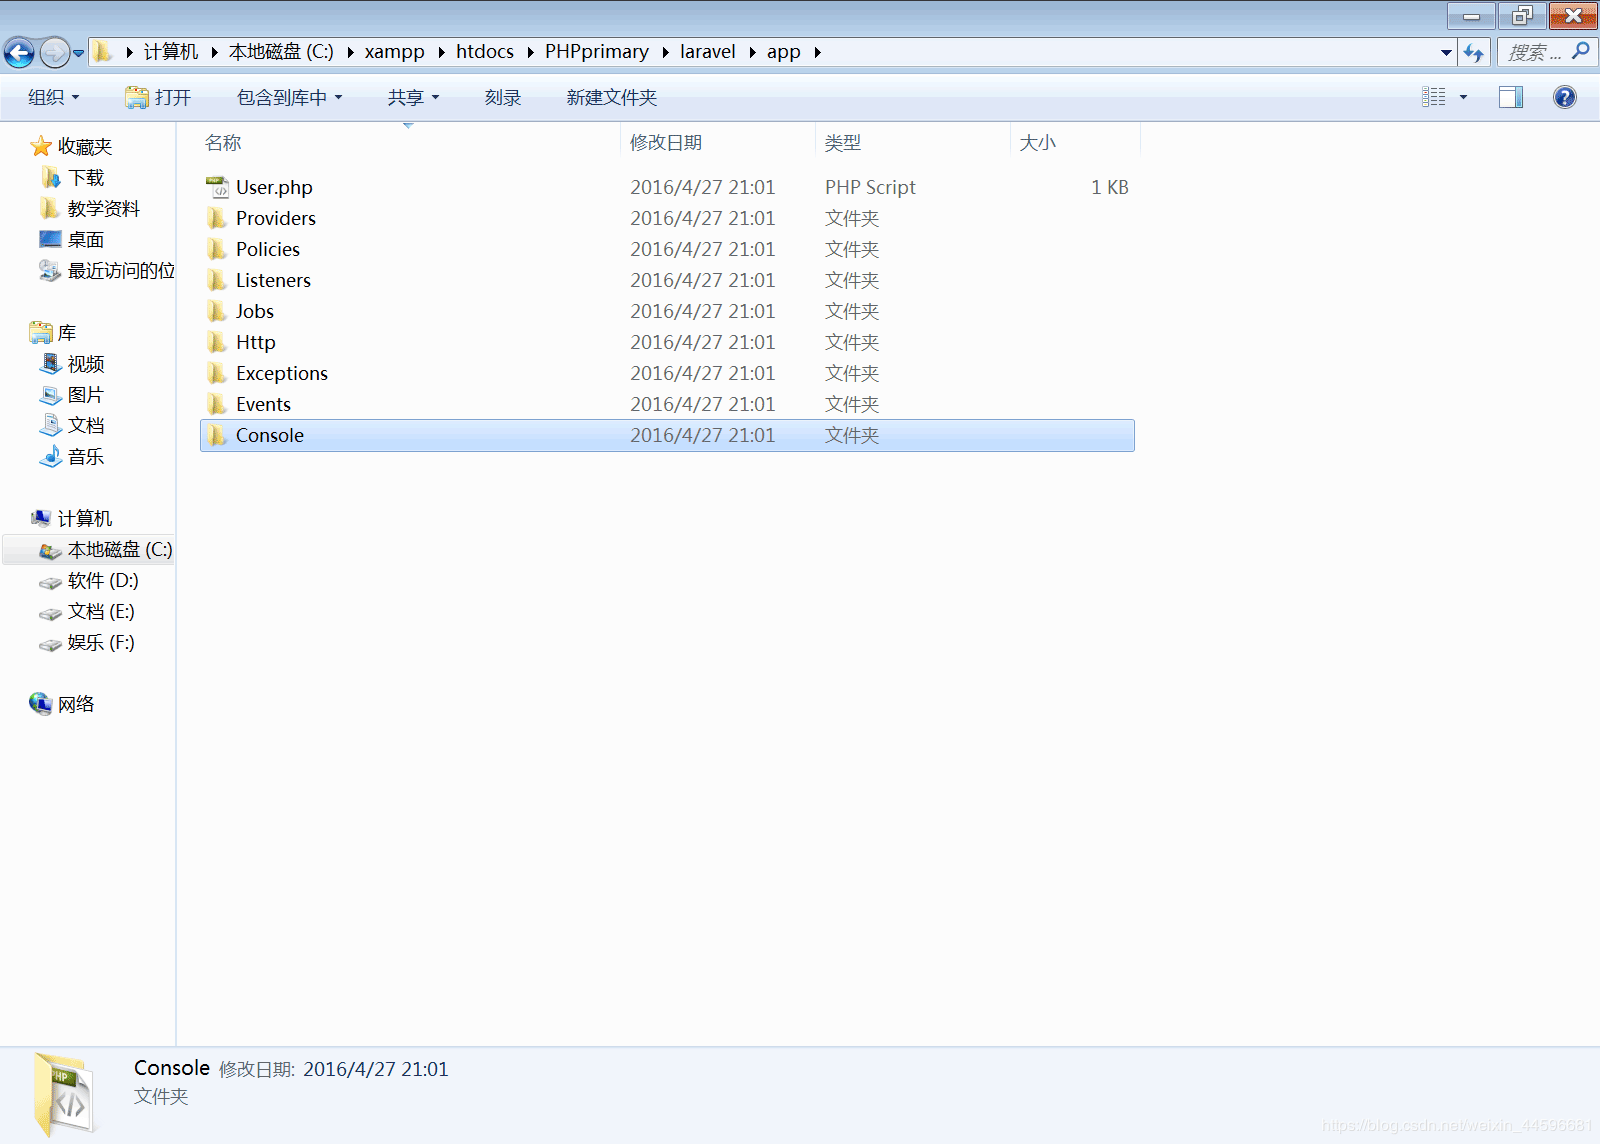Select the Http folder
The image size is (1600, 1144).
(x=255, y=342)
